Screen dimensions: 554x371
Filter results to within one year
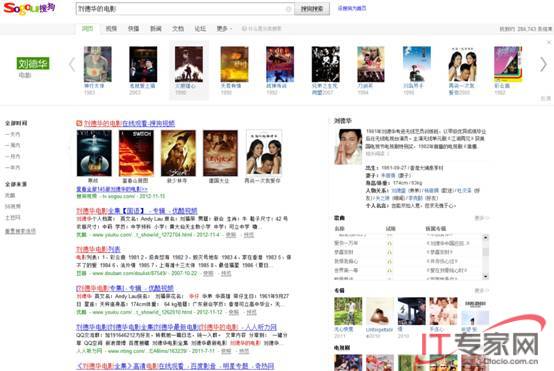coord(13,167)
